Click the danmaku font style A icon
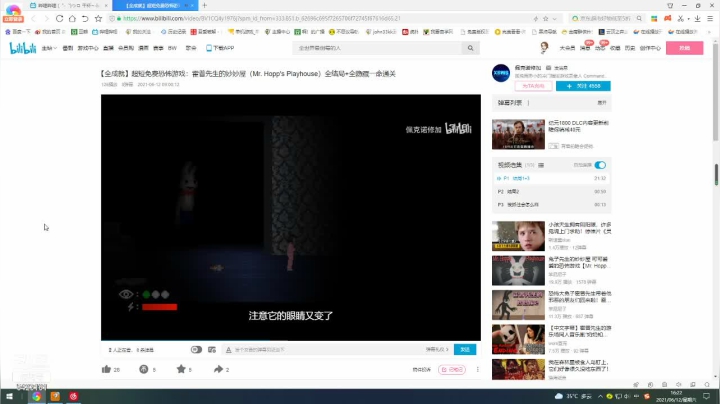720x404 pixels. 228,350
